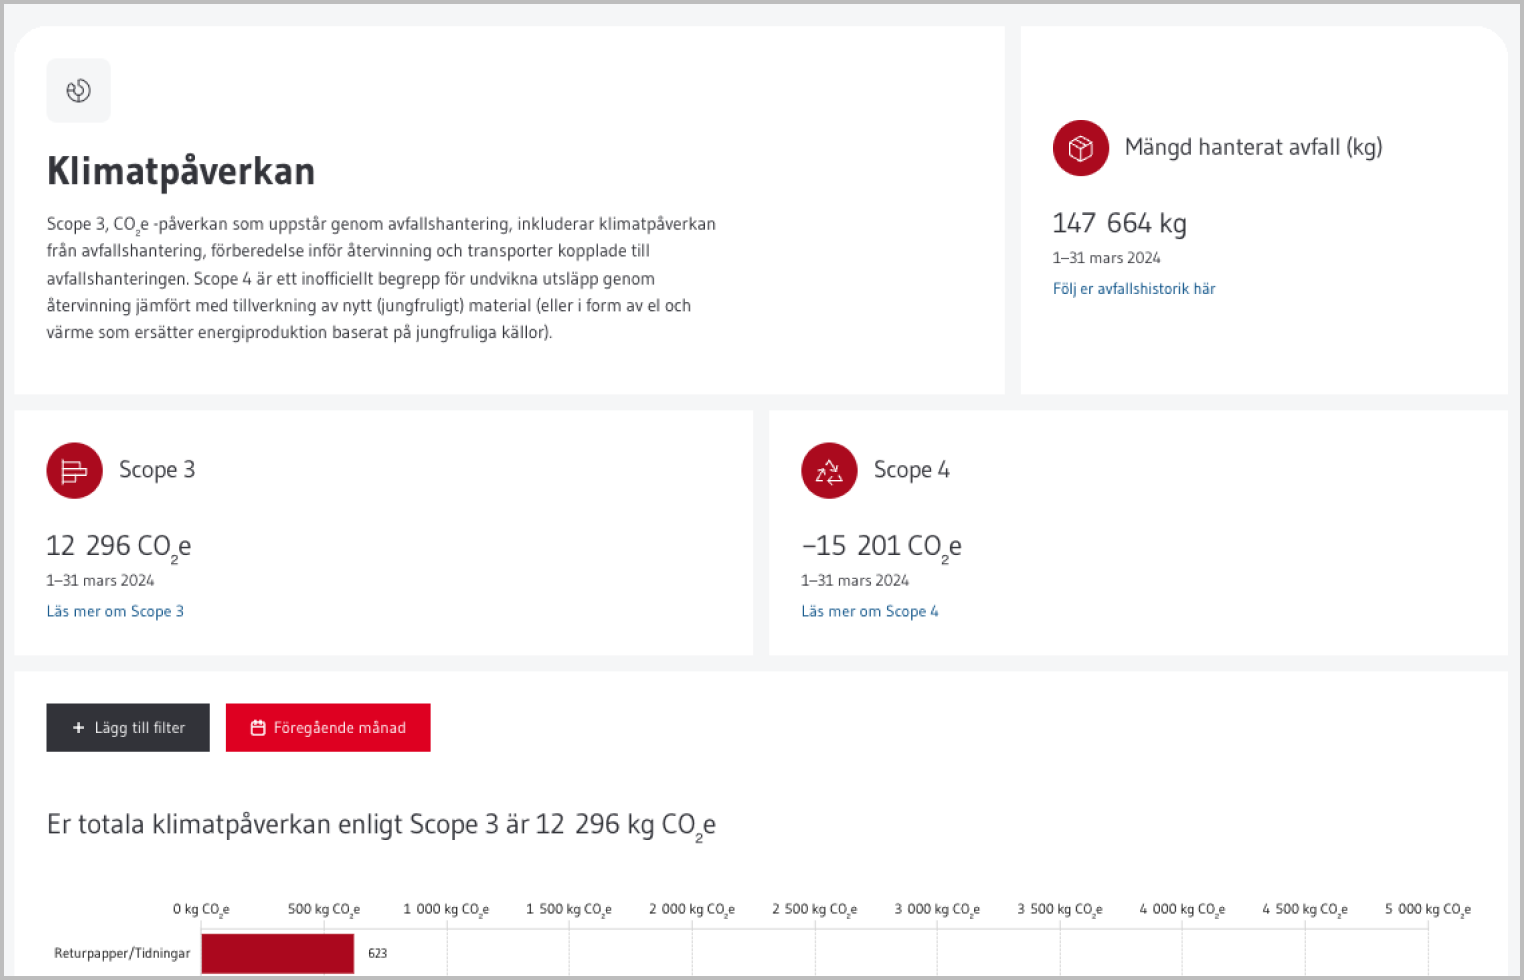Click the calendar icon in Föregående månad
This screenshot has width=1524, height=980.
(x=258, y=728)
